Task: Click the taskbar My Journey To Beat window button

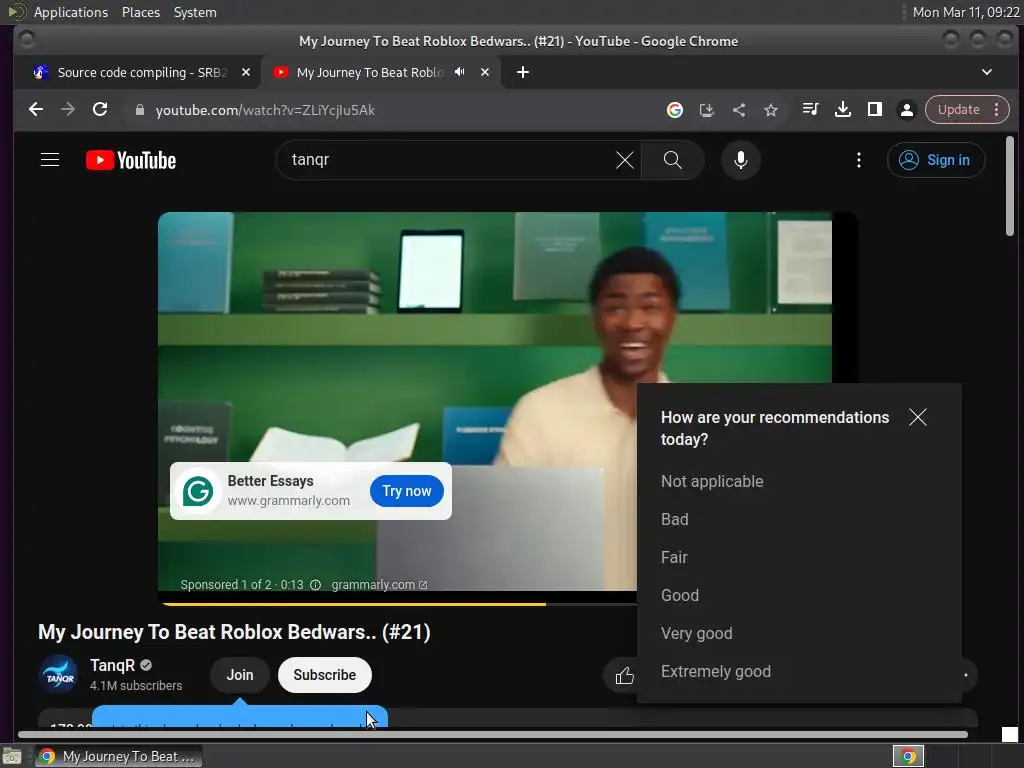Action: click(119, 756)
